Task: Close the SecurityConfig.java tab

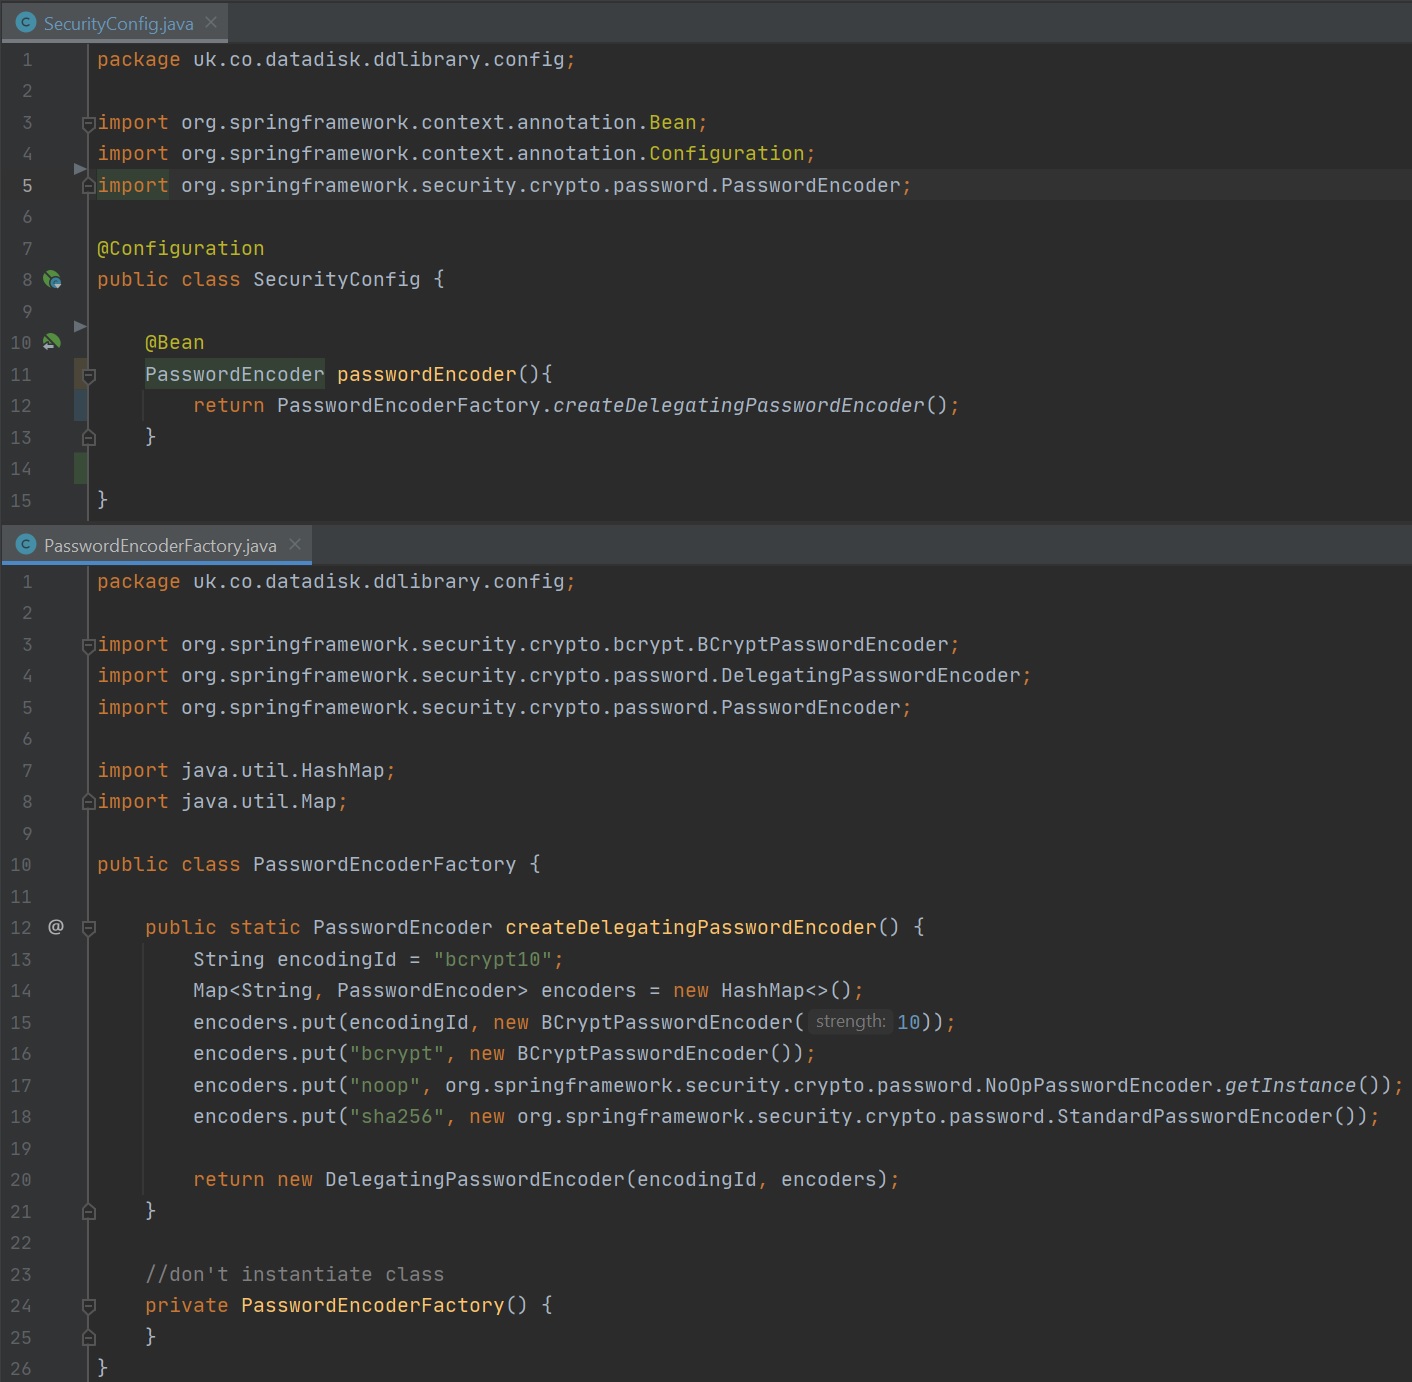Action: click(211, 22)
